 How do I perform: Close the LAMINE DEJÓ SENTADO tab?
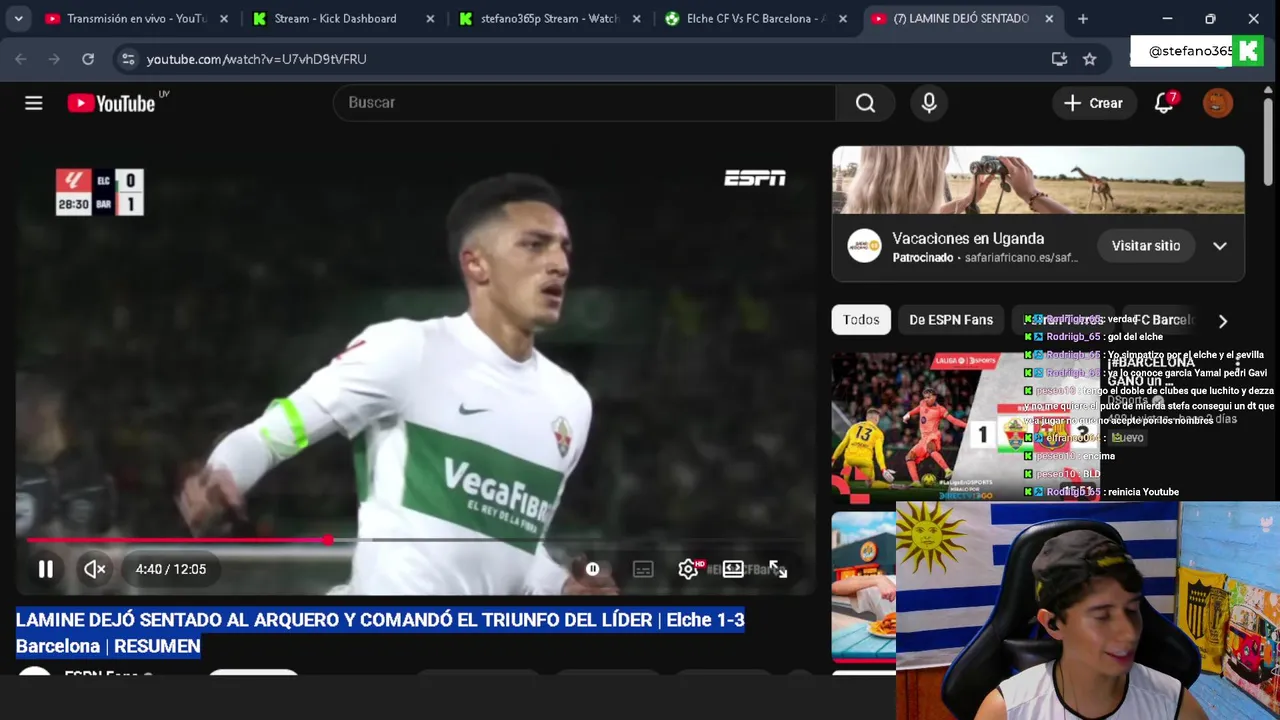[x=1049, y=18]
